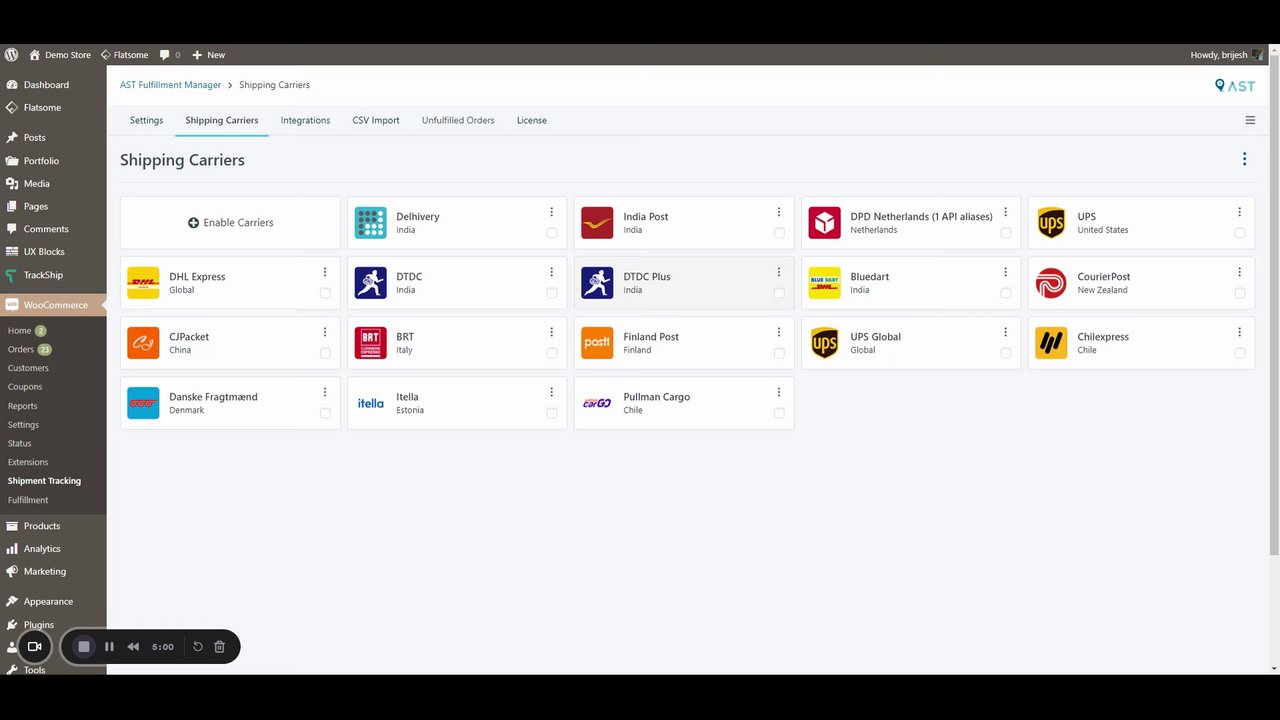The width and height of the screenshot is (1280, 720).
Task: Click the India Post carrier logo
Action: click(597, 223)
